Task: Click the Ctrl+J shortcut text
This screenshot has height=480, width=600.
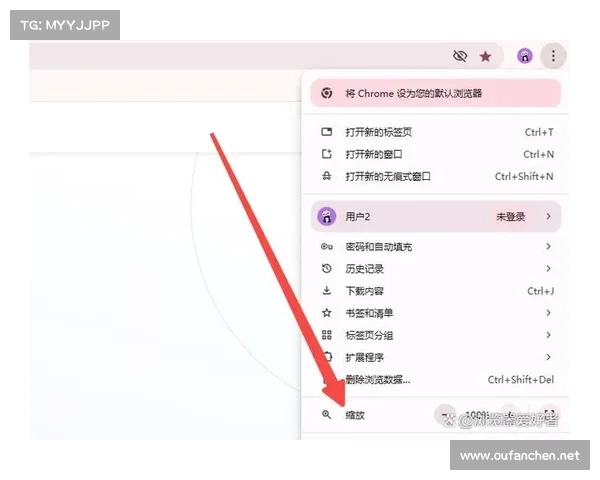Action: pos(540,291)
